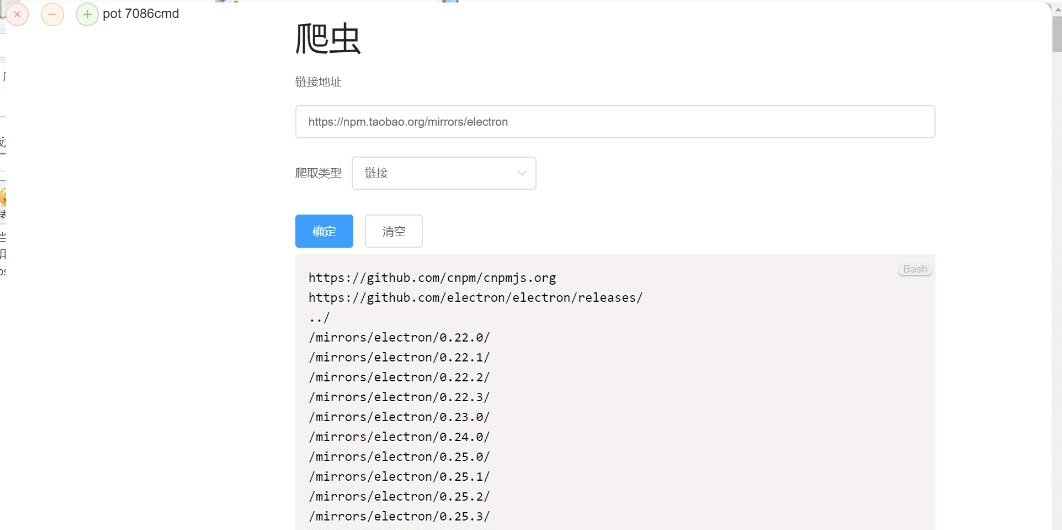
Task: Click the red close window button
Action: pos(17,14)
